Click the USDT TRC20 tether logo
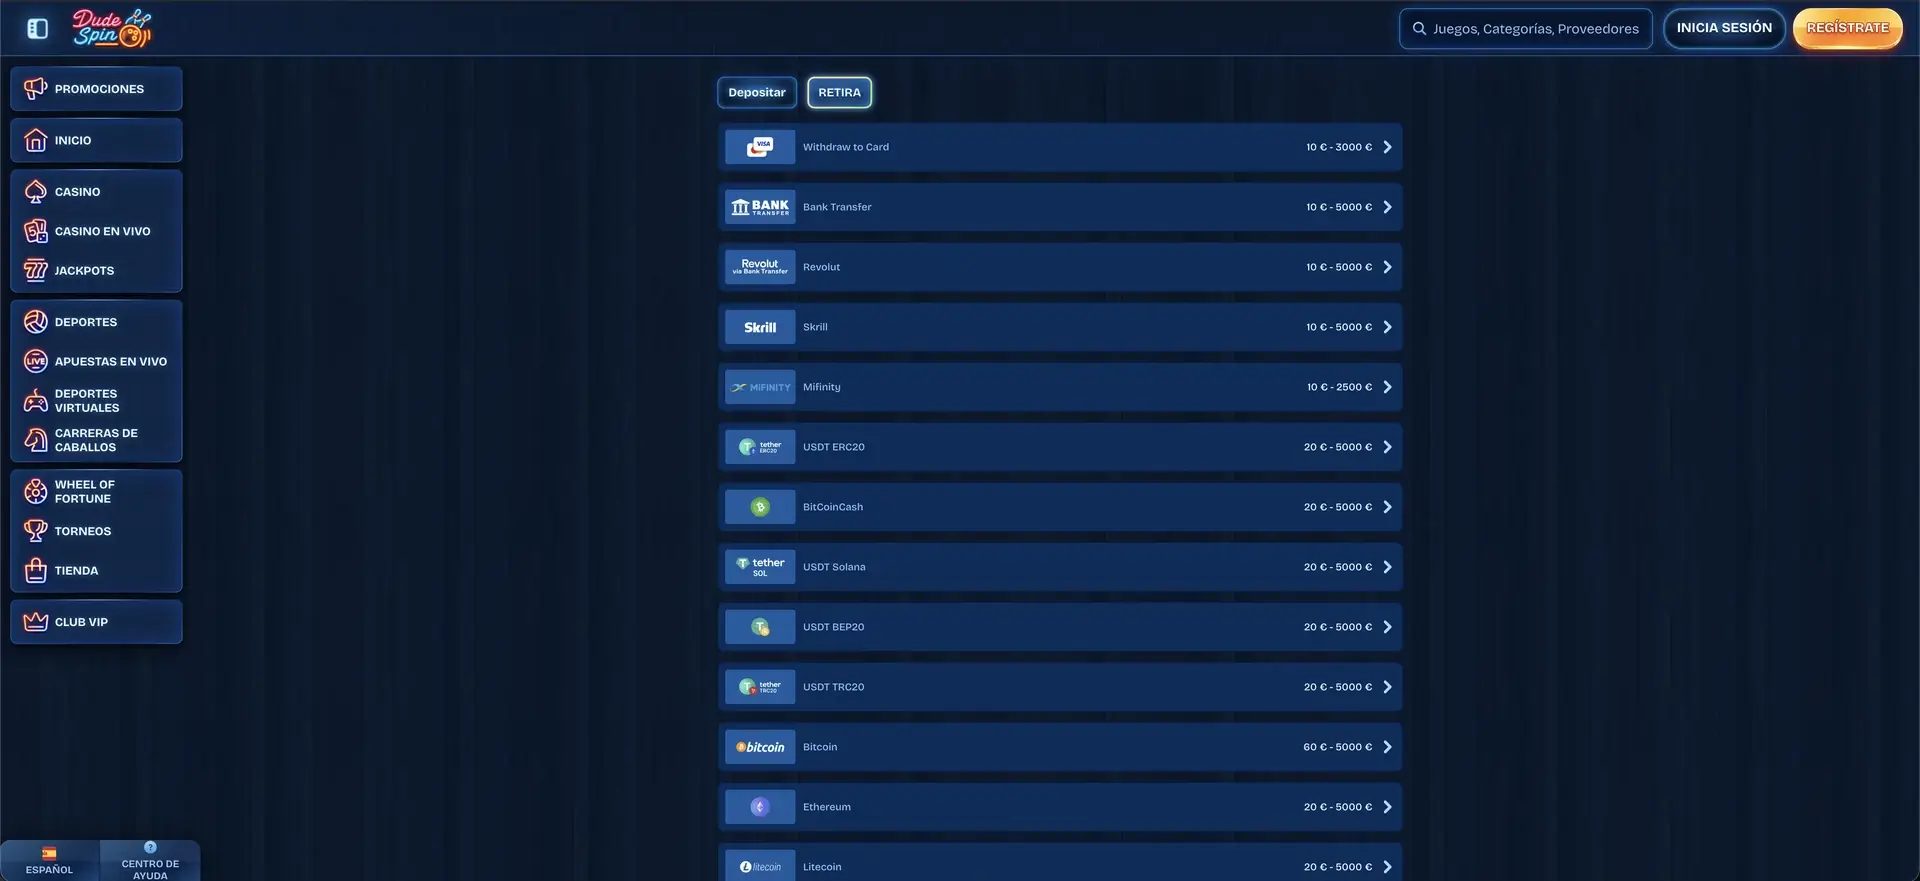 (x=760, y=687)
